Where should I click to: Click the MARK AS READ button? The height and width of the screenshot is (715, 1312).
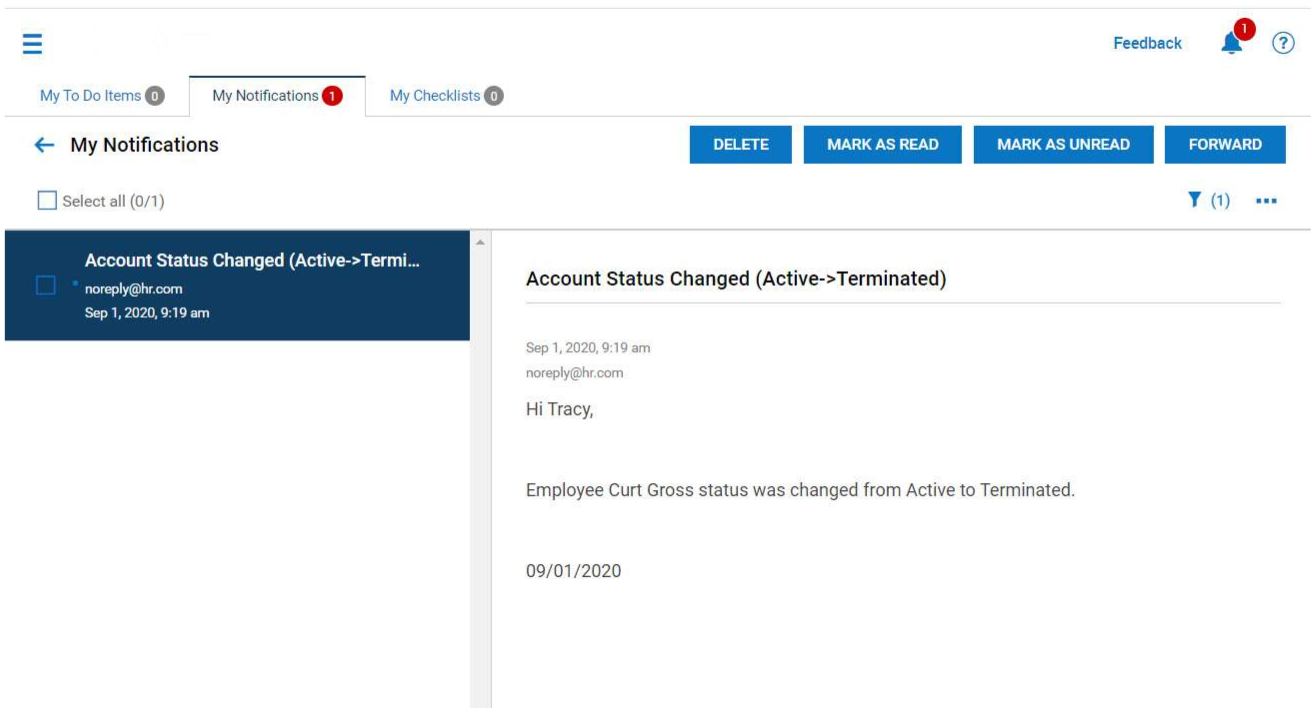(x=883, y=144)
